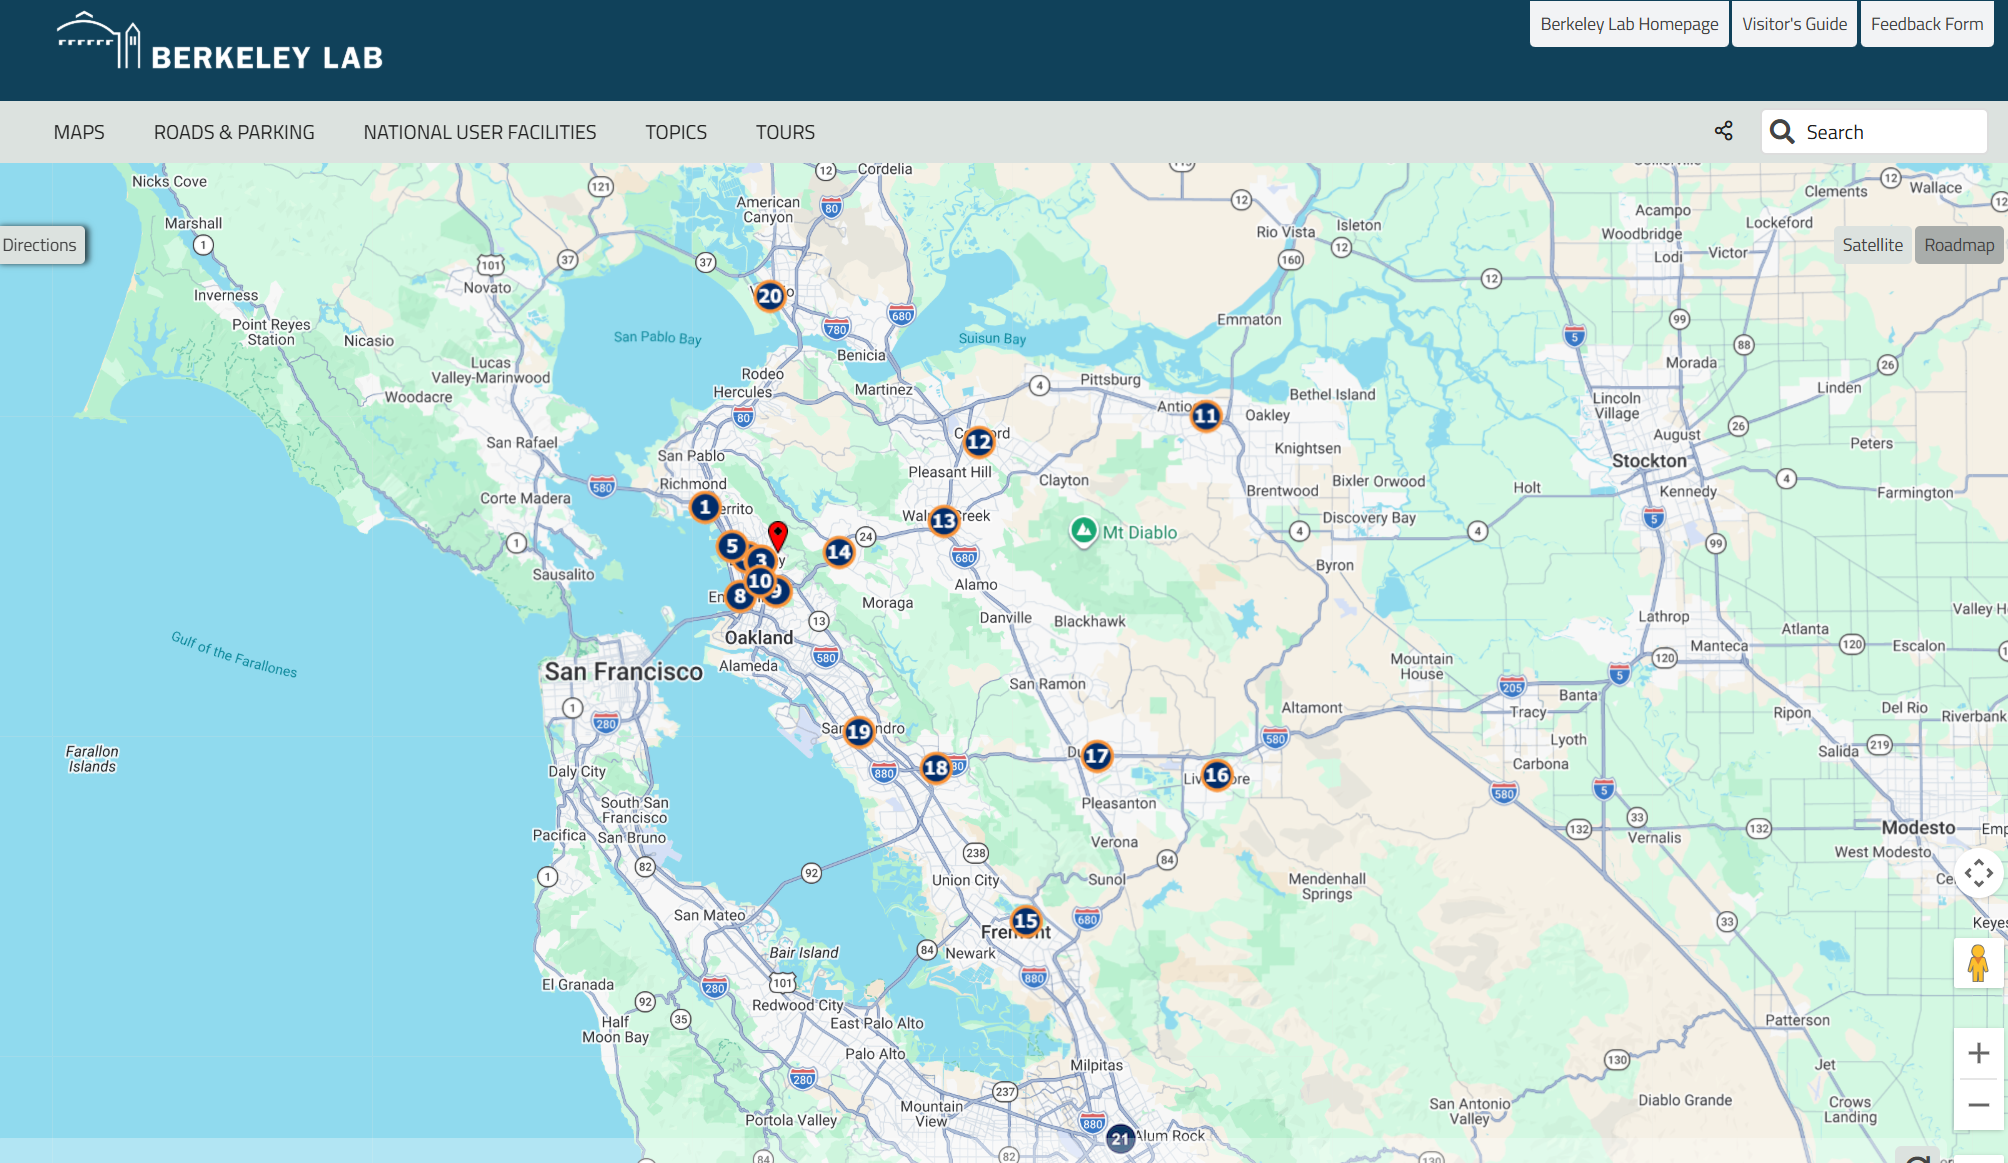
Task: Select map marker number 15
Action: [1026, 921]
